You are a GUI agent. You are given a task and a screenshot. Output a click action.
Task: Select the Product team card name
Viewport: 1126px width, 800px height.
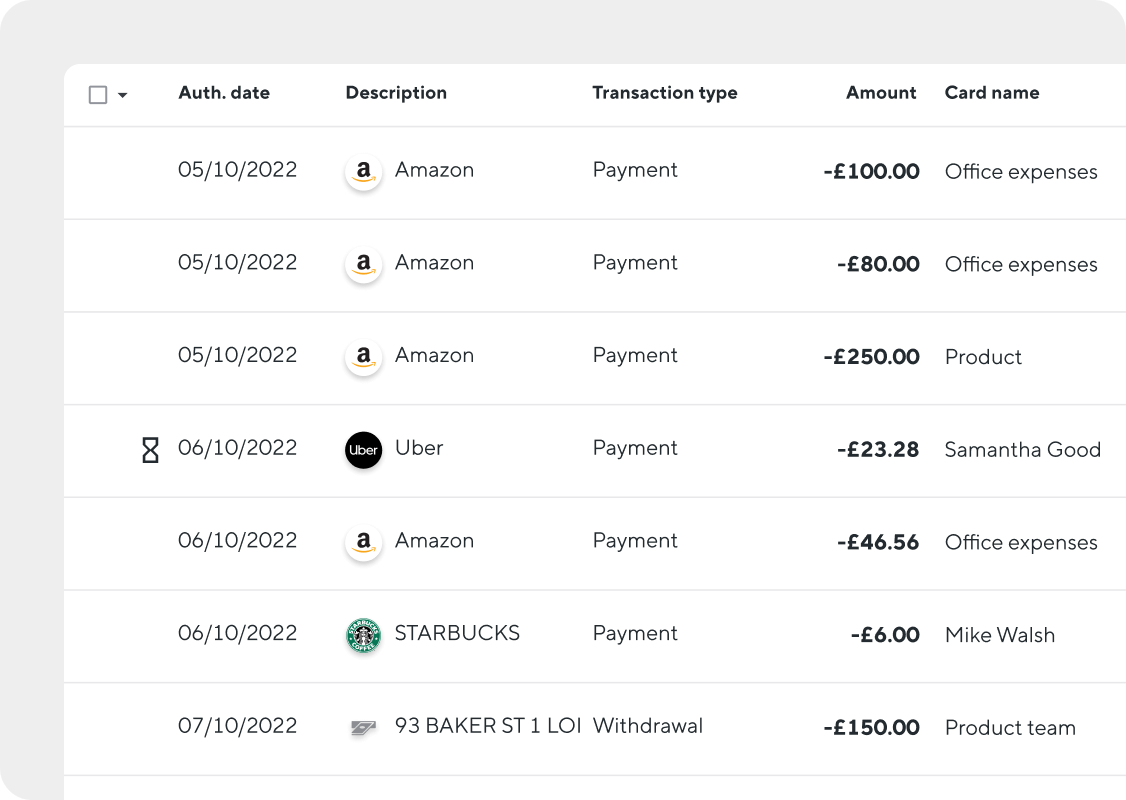pos(1010,728)
